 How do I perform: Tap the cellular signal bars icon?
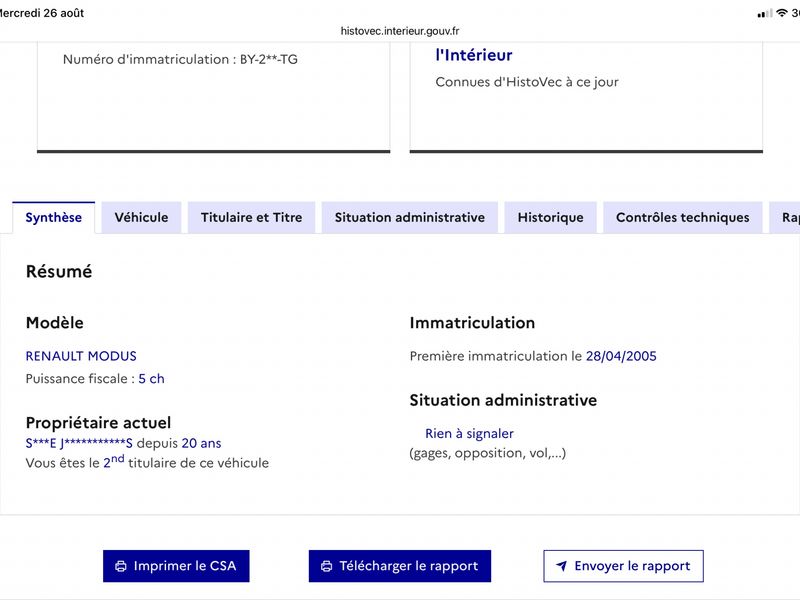coord(764,13)
